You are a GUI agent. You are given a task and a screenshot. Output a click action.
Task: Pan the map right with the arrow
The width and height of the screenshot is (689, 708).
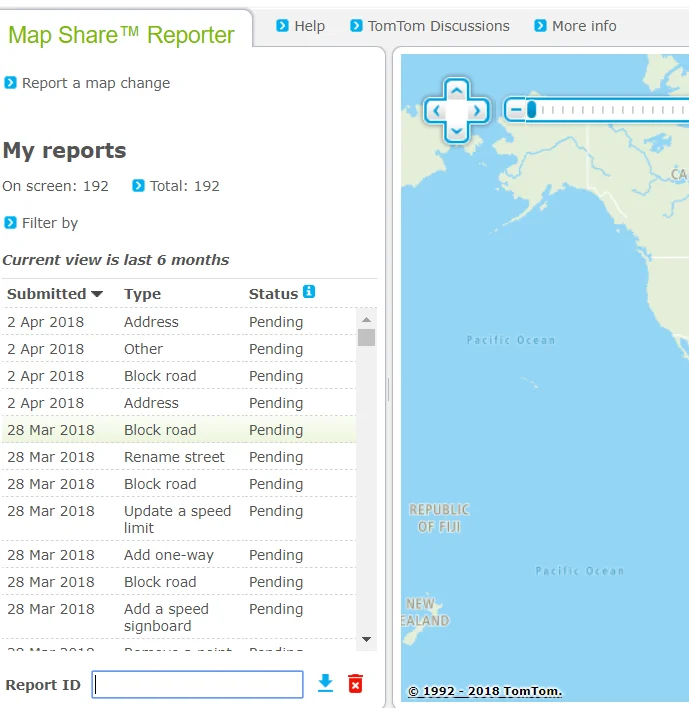(477, 111)
